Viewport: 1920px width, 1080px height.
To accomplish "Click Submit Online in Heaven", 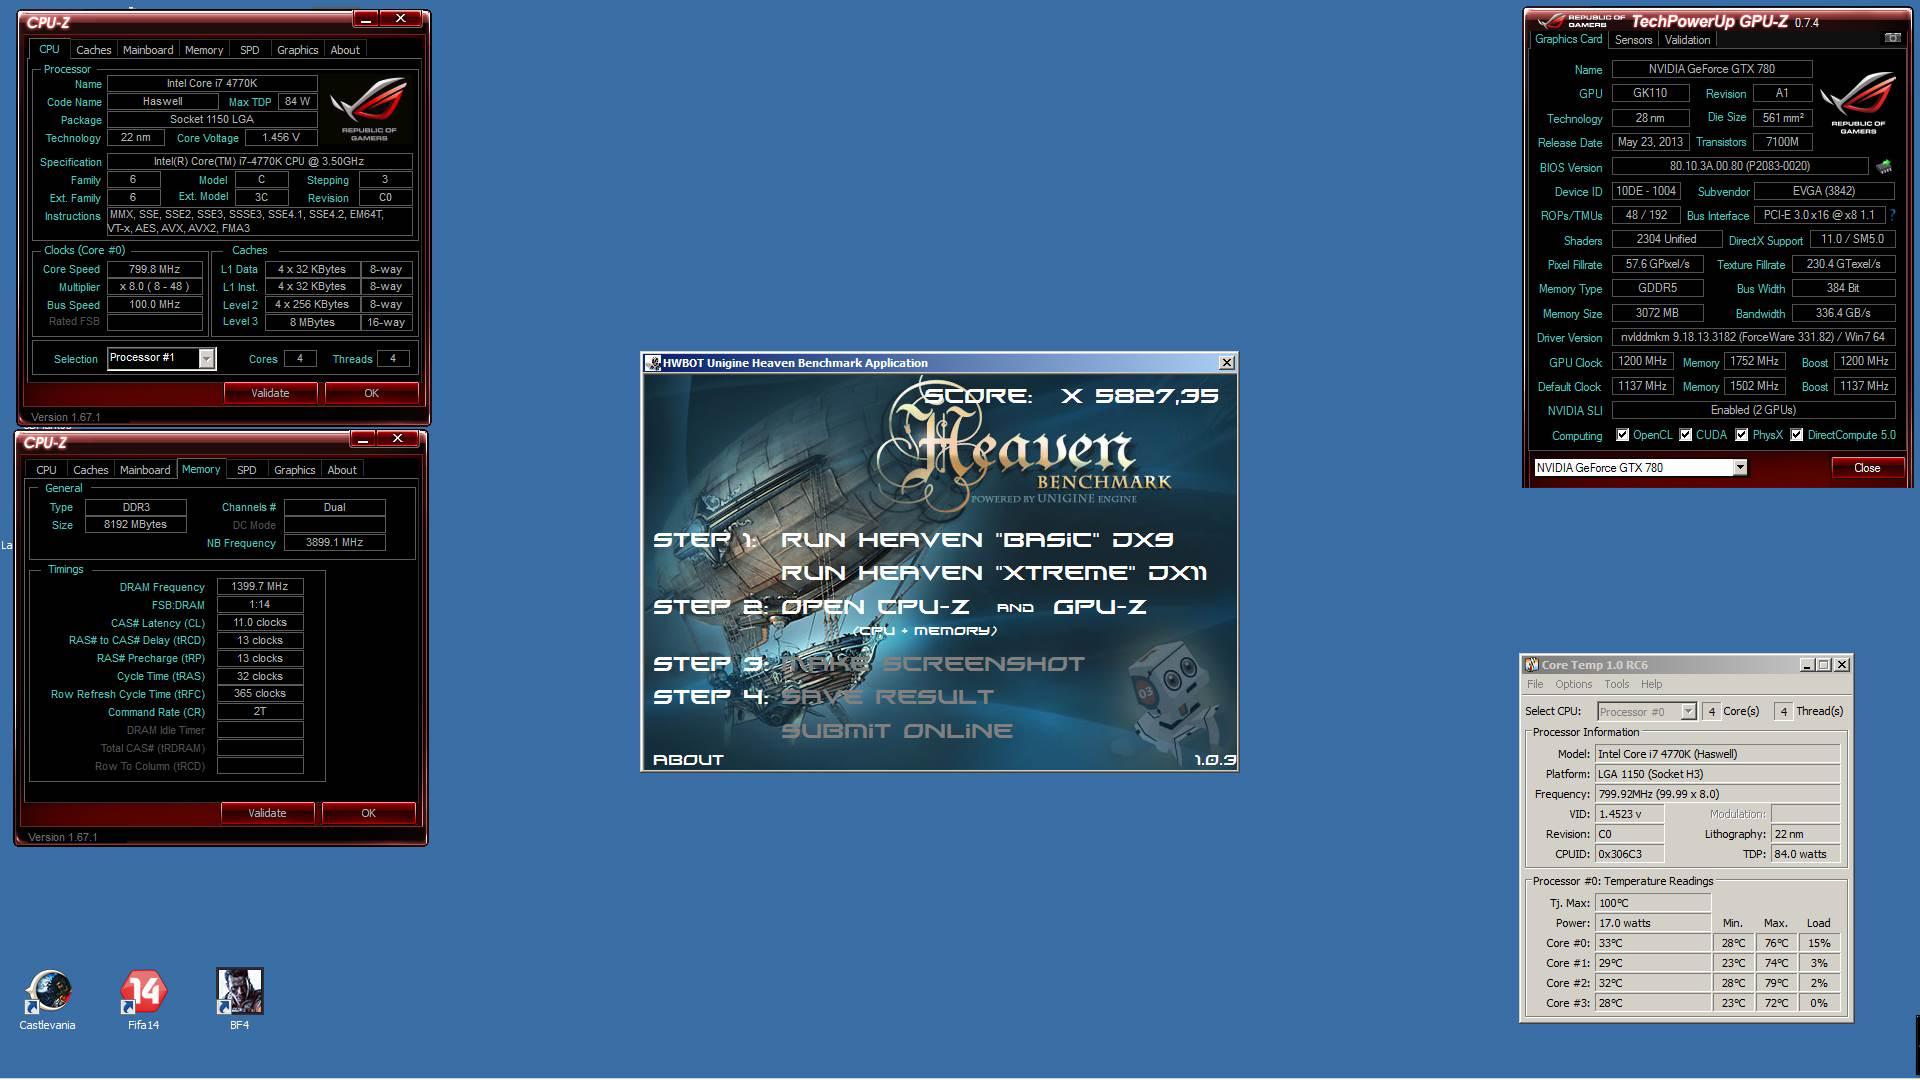I will click(897, 731).
